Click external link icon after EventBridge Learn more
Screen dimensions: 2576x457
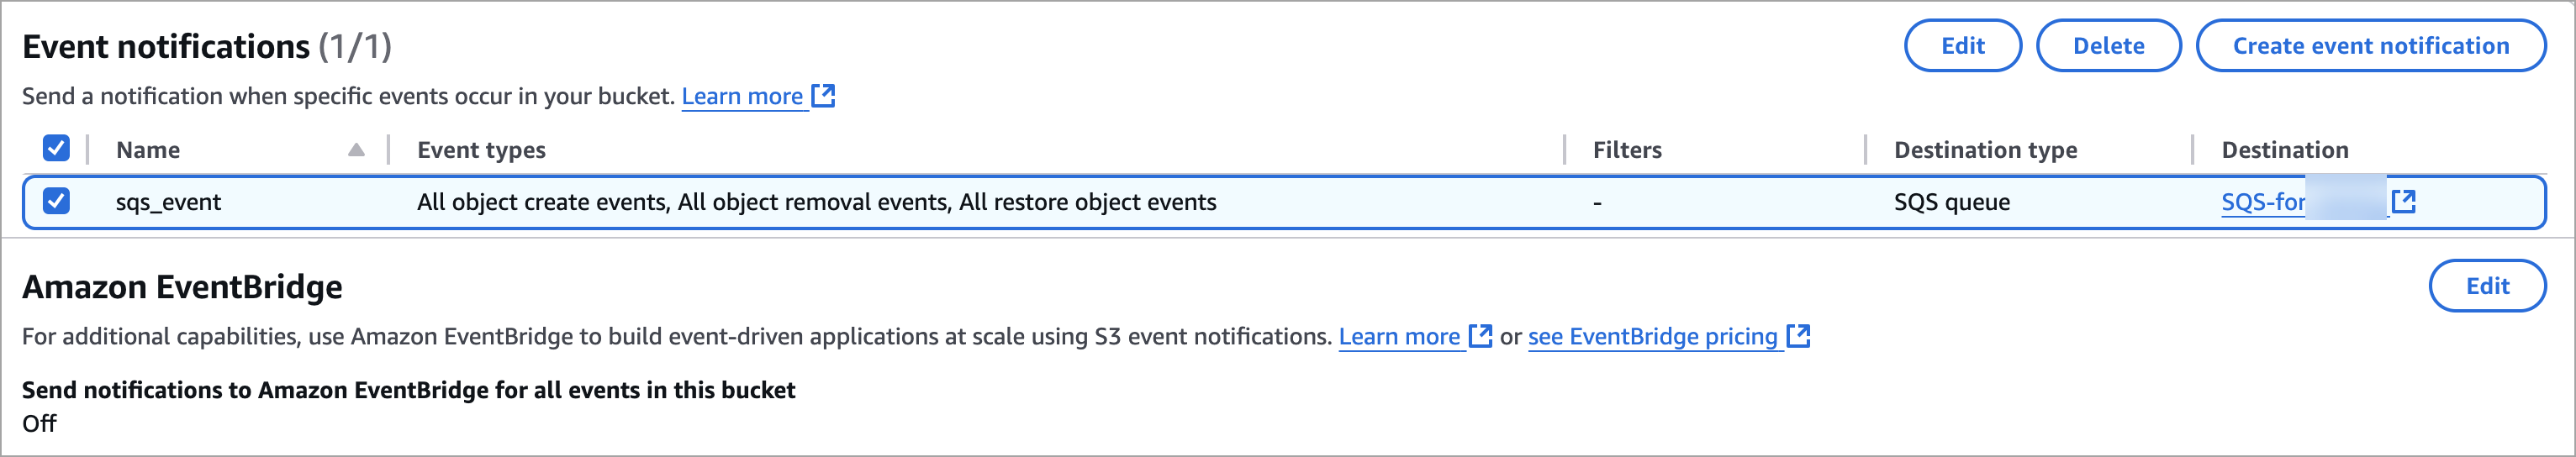1480,336
